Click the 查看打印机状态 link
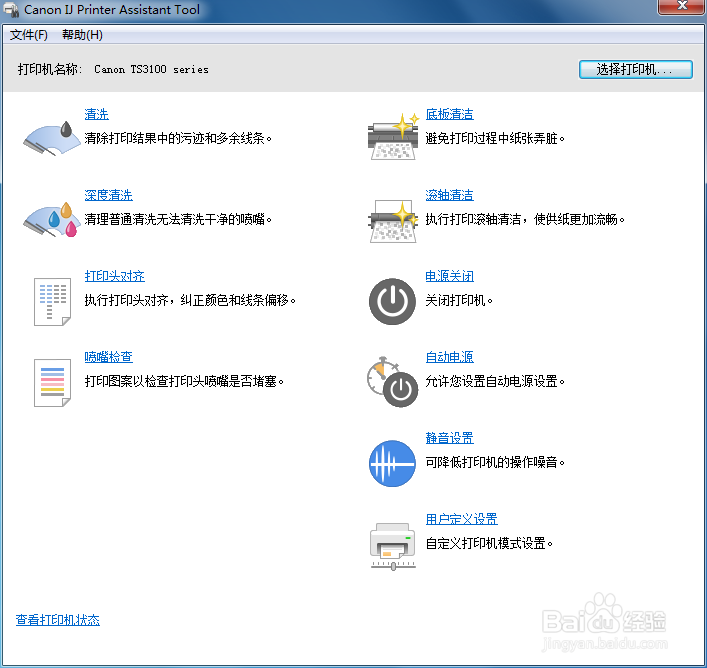707x668 pixels. click(x=58, y=620)
